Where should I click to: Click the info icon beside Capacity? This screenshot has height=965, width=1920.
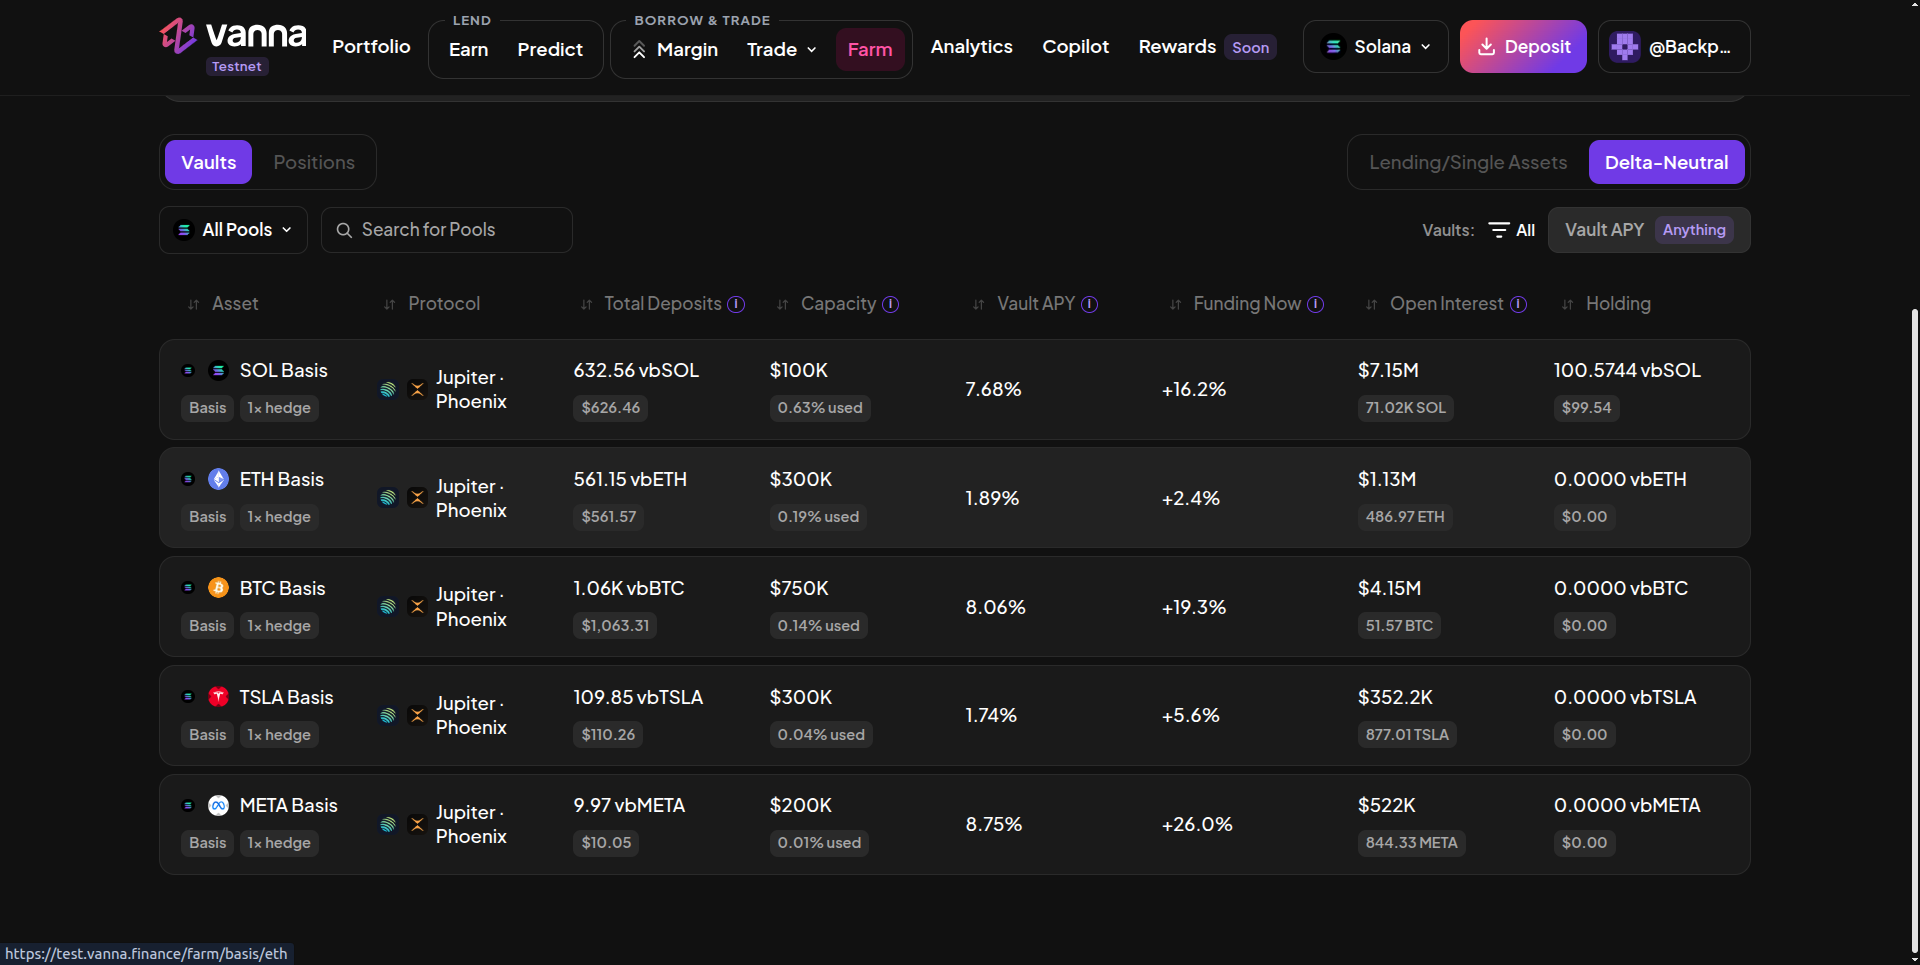pyautogui.click(x=890, y=304)
